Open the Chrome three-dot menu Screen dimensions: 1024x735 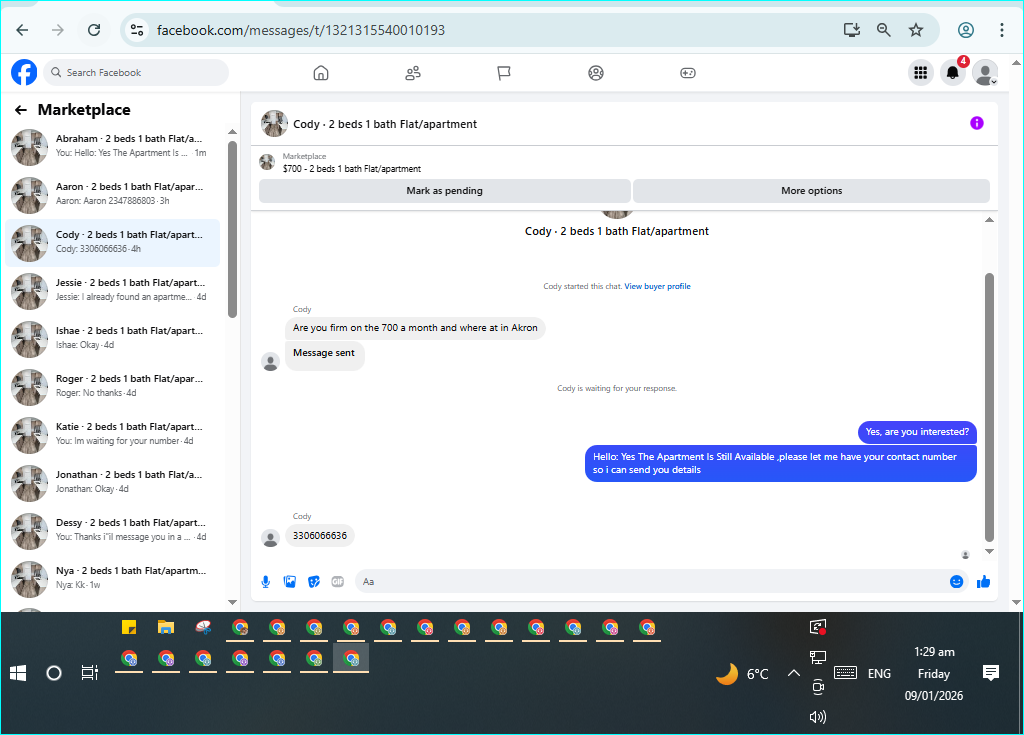pyautogui.click(x=1002, y=30)
